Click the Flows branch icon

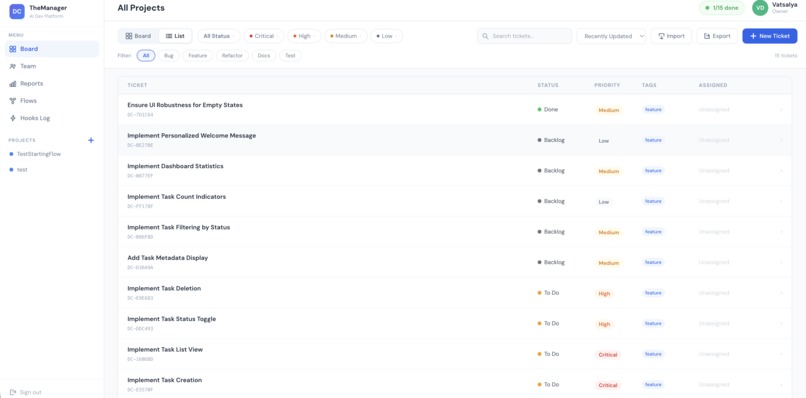click(x=13, y=101)
